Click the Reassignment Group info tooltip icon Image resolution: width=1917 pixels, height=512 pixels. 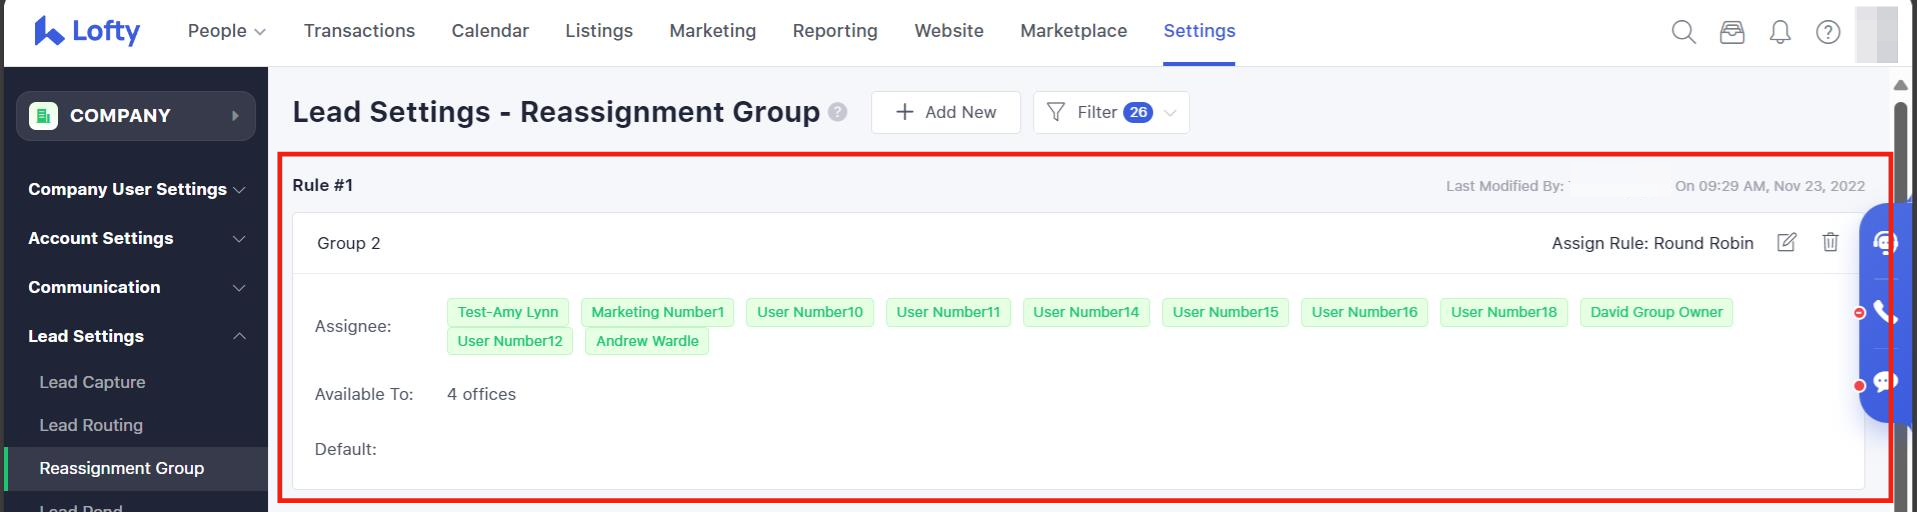coord(838,112)
